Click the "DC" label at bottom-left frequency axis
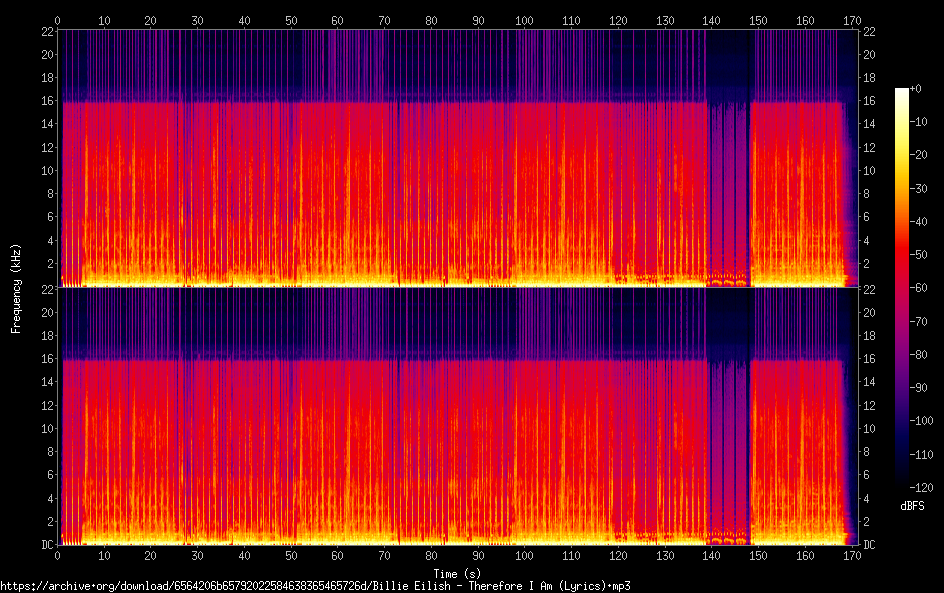 click(47, 545)
